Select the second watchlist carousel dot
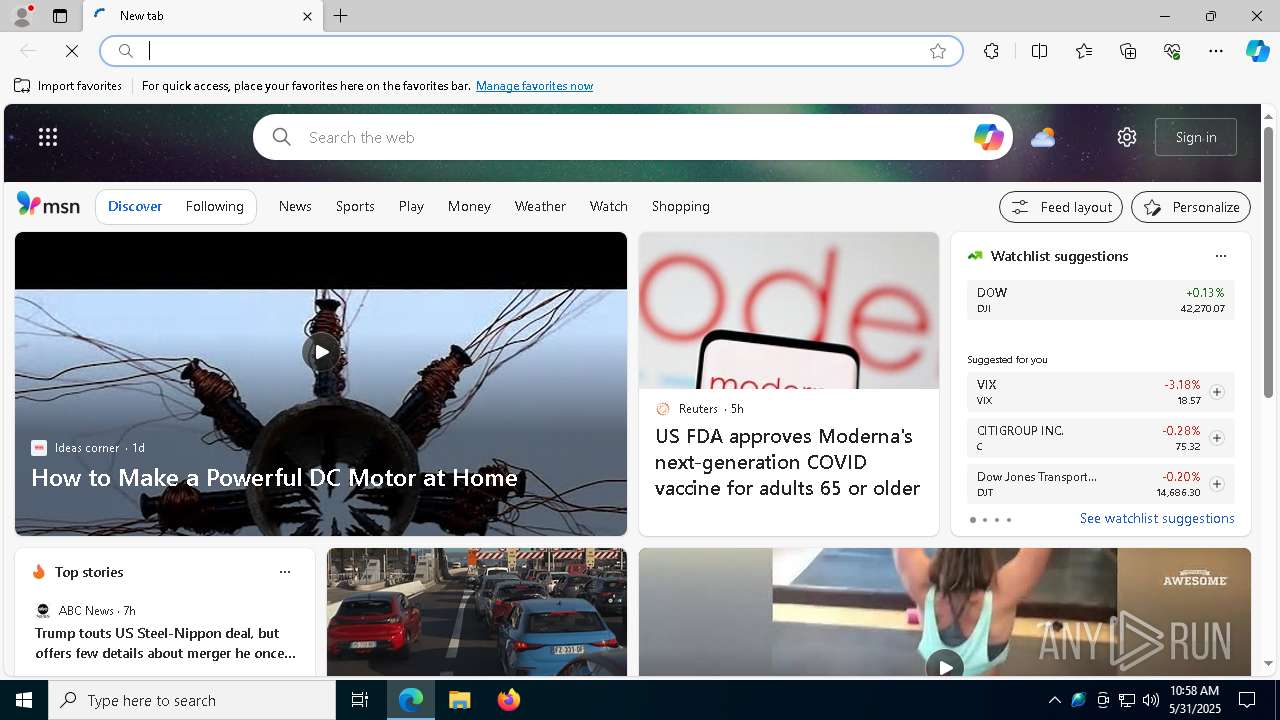Screen dimensions: 1280x720 984,520
